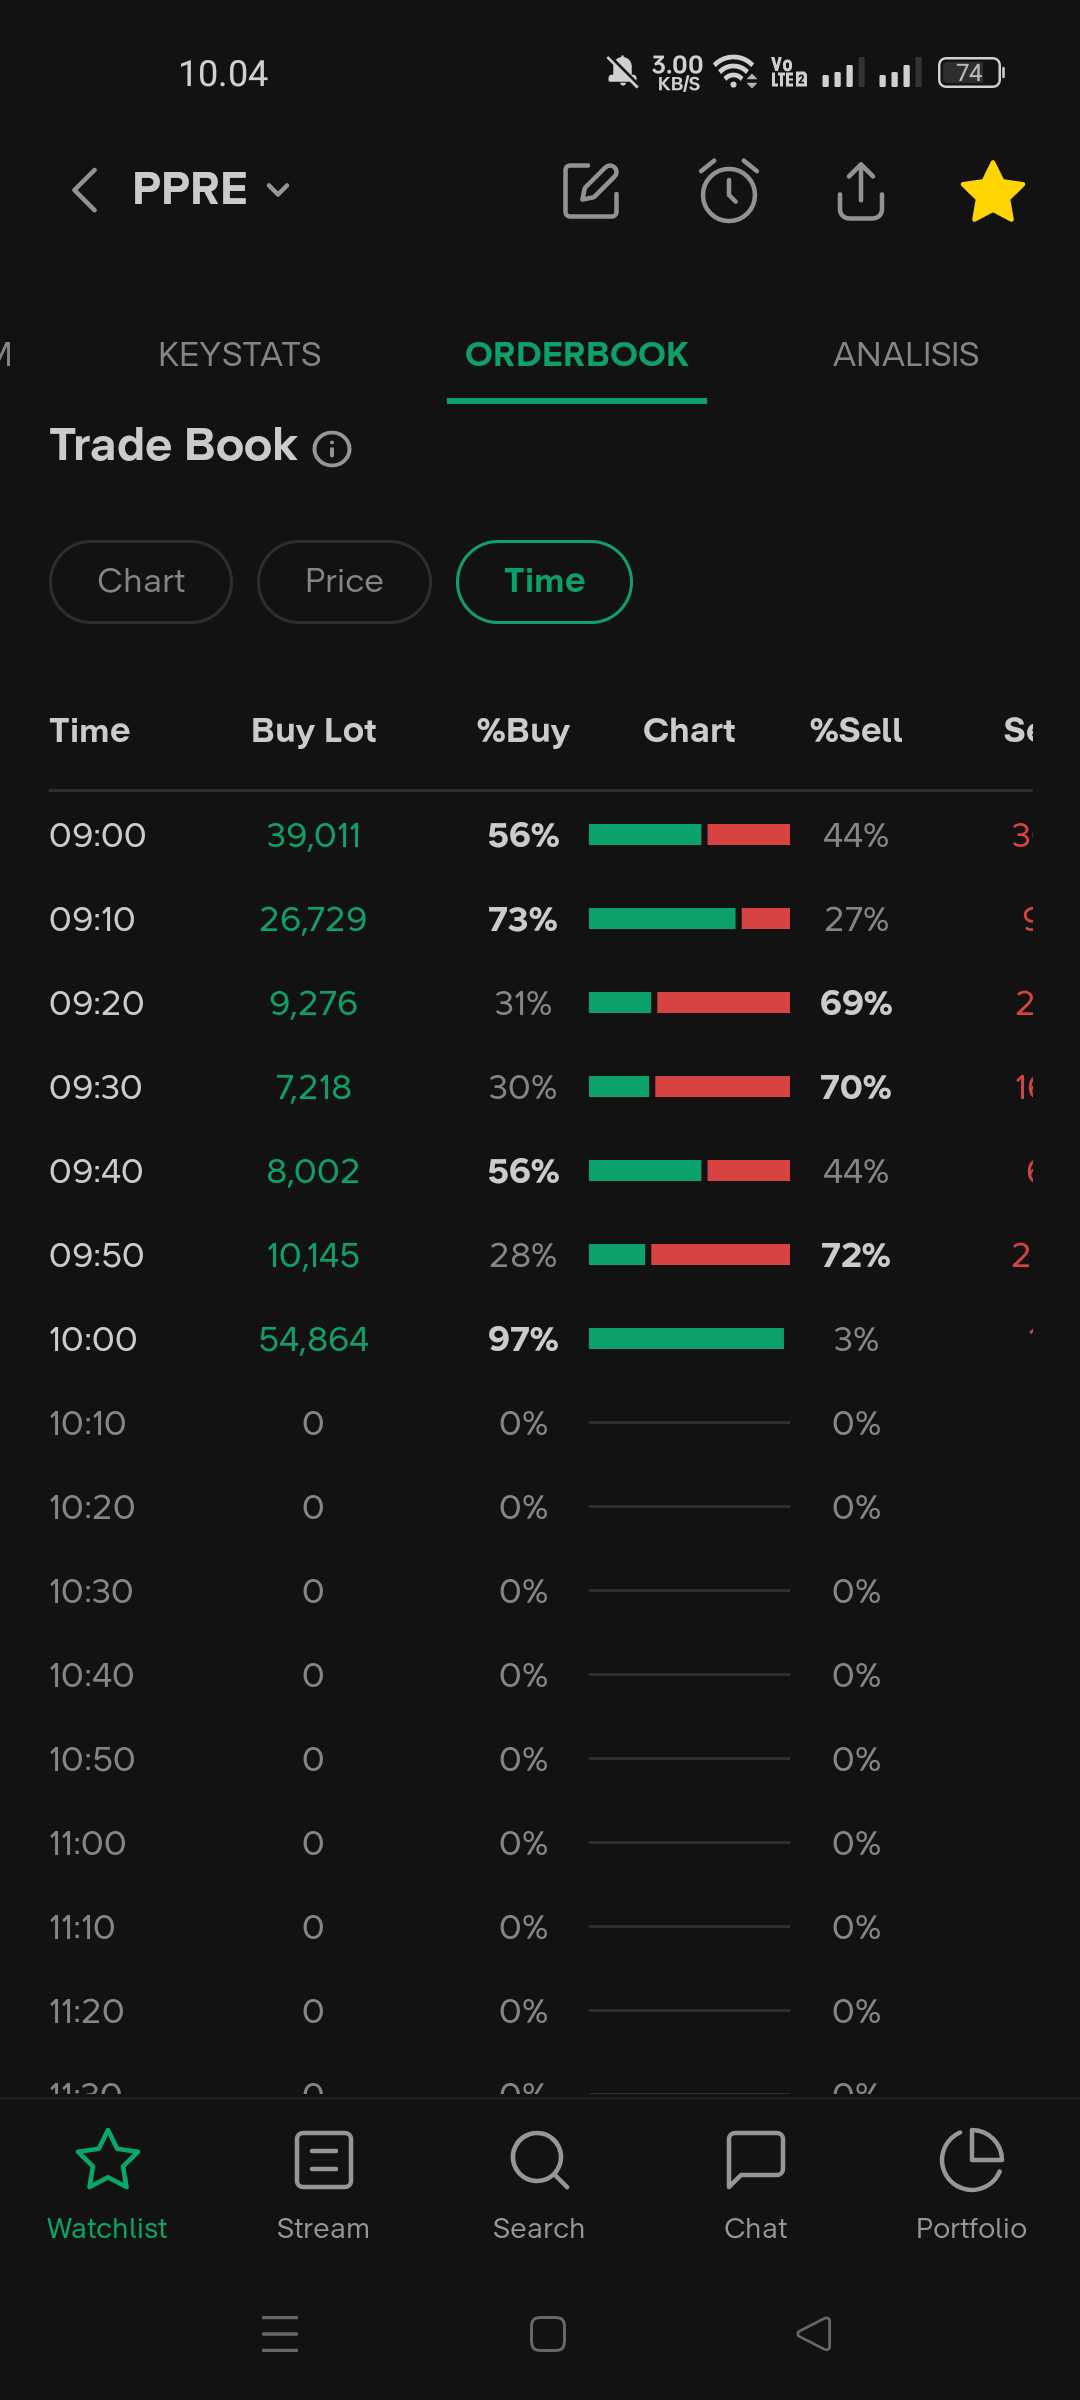
Task: Open the note edit icon
Action: (x=591, y=190)
